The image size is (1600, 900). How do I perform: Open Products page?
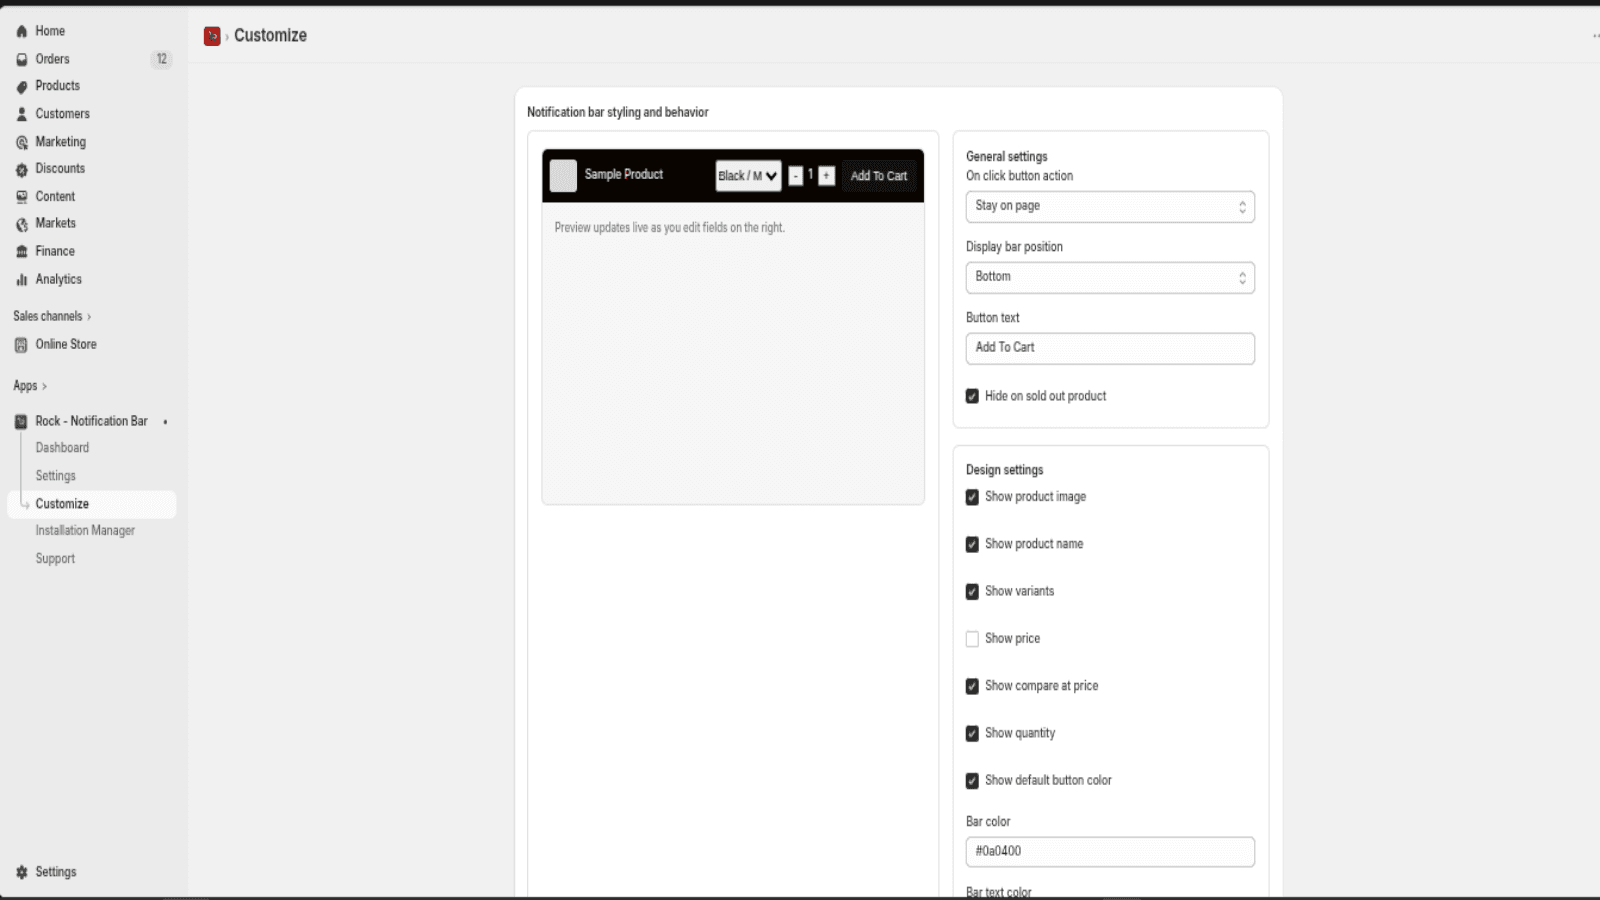[58, 87]
